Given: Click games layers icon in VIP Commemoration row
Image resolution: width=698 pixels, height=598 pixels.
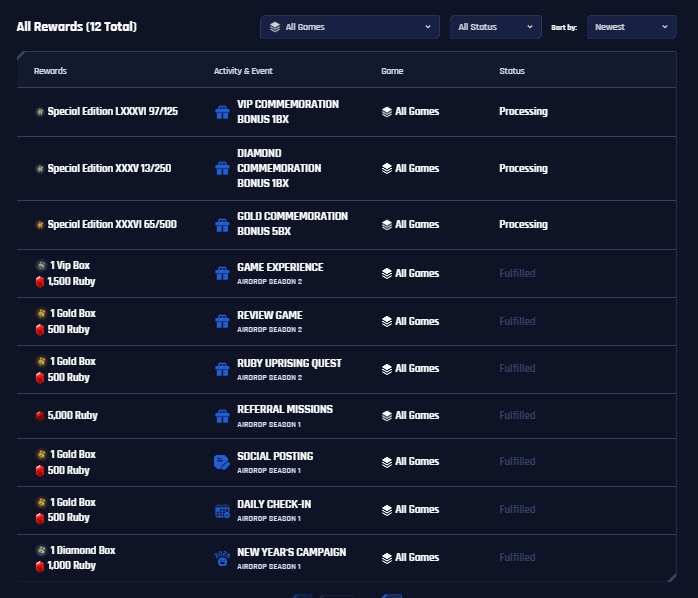Looking at the screenshot, I should 387,112.
